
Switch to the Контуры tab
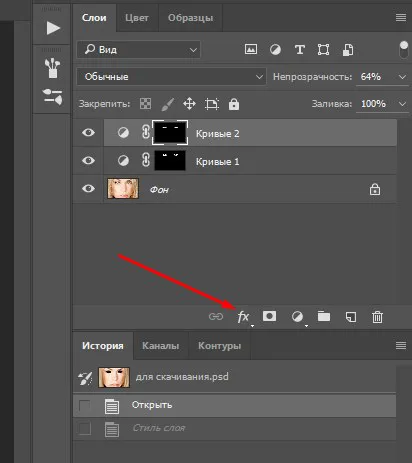pyautogui.click(x=219, y=346)
